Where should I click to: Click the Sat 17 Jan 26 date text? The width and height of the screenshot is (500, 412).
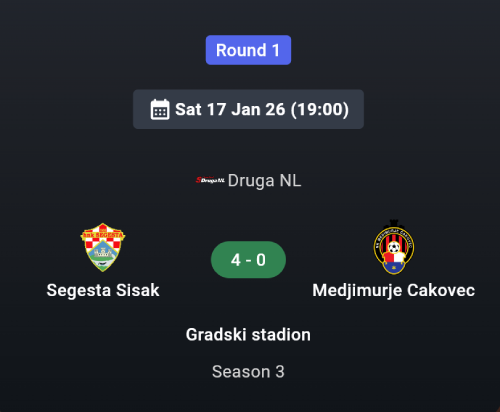pyautogui.click(x=230, y=109)
